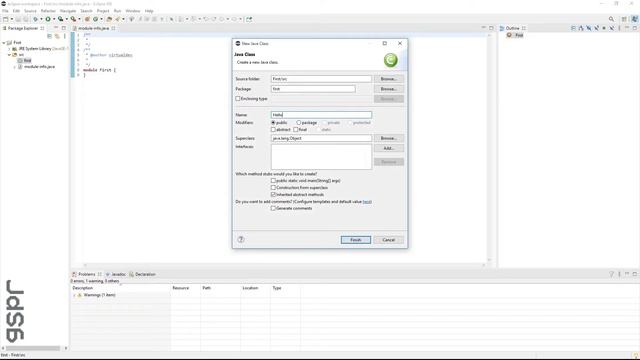Open the Debug button dropdown arrow
Viewport: 640px width, 360px height.
[41, 19]
